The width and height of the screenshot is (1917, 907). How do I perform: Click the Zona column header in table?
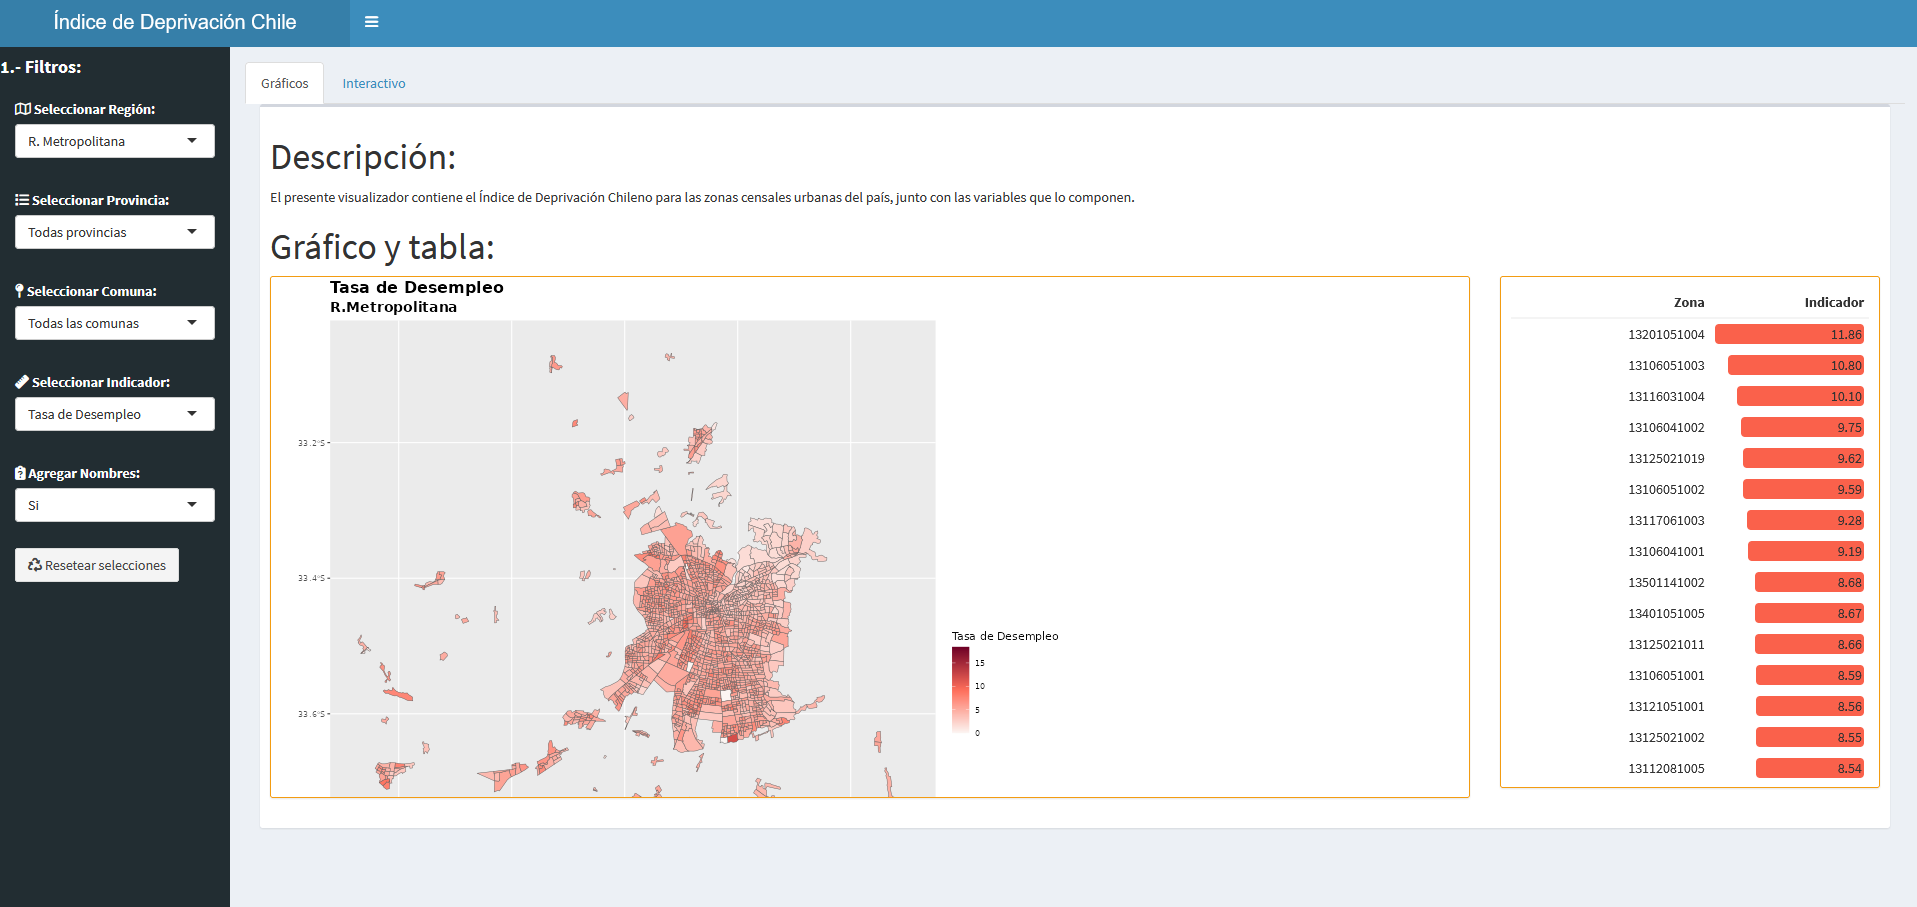point(1688,302)
